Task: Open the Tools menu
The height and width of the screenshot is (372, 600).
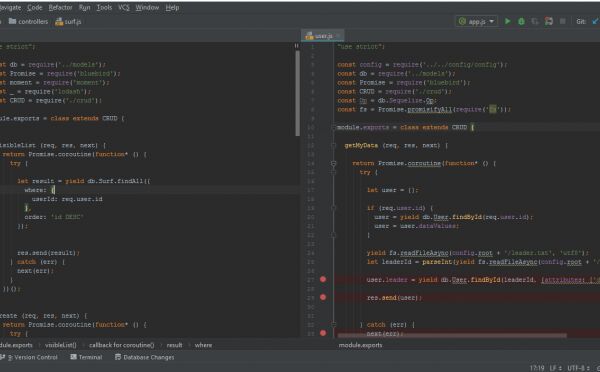Action: (x=104, y=8)
